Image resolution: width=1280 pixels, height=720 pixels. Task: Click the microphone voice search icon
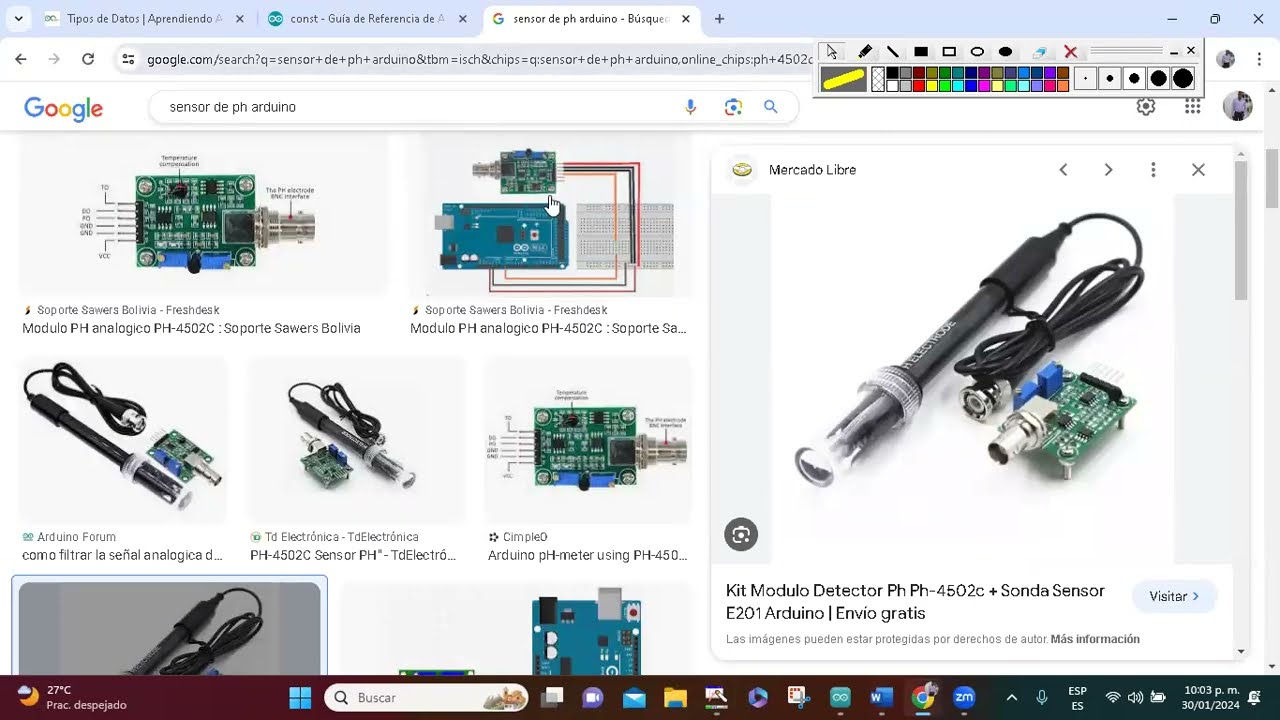pyautogui.click(x=690, y=107)
